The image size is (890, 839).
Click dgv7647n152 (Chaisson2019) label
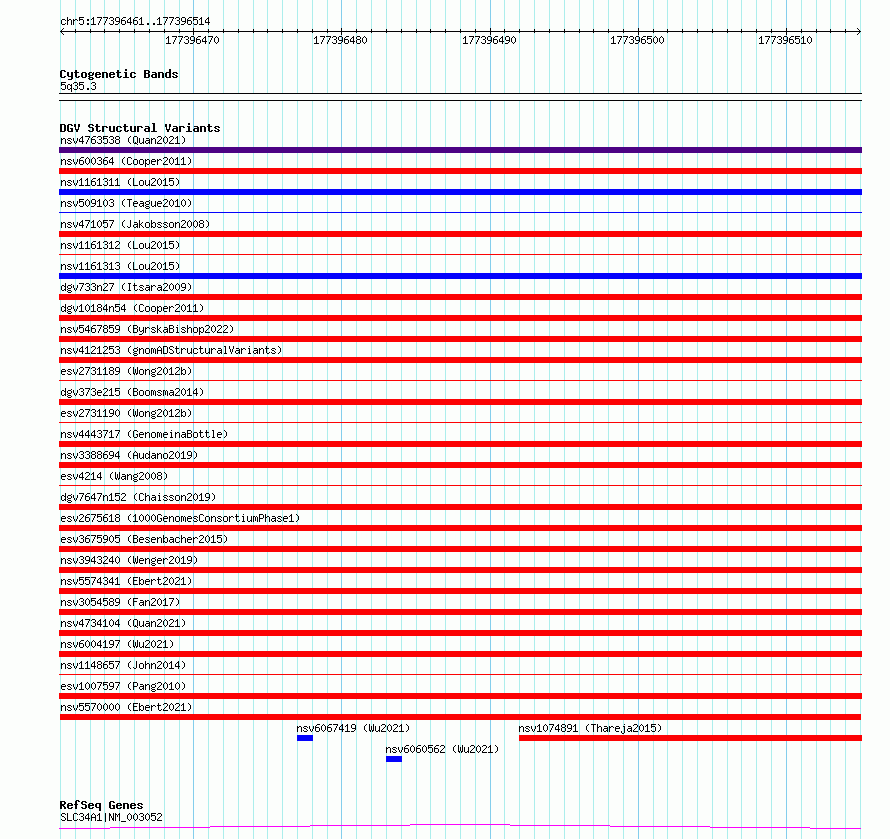[x=138, y=497]
